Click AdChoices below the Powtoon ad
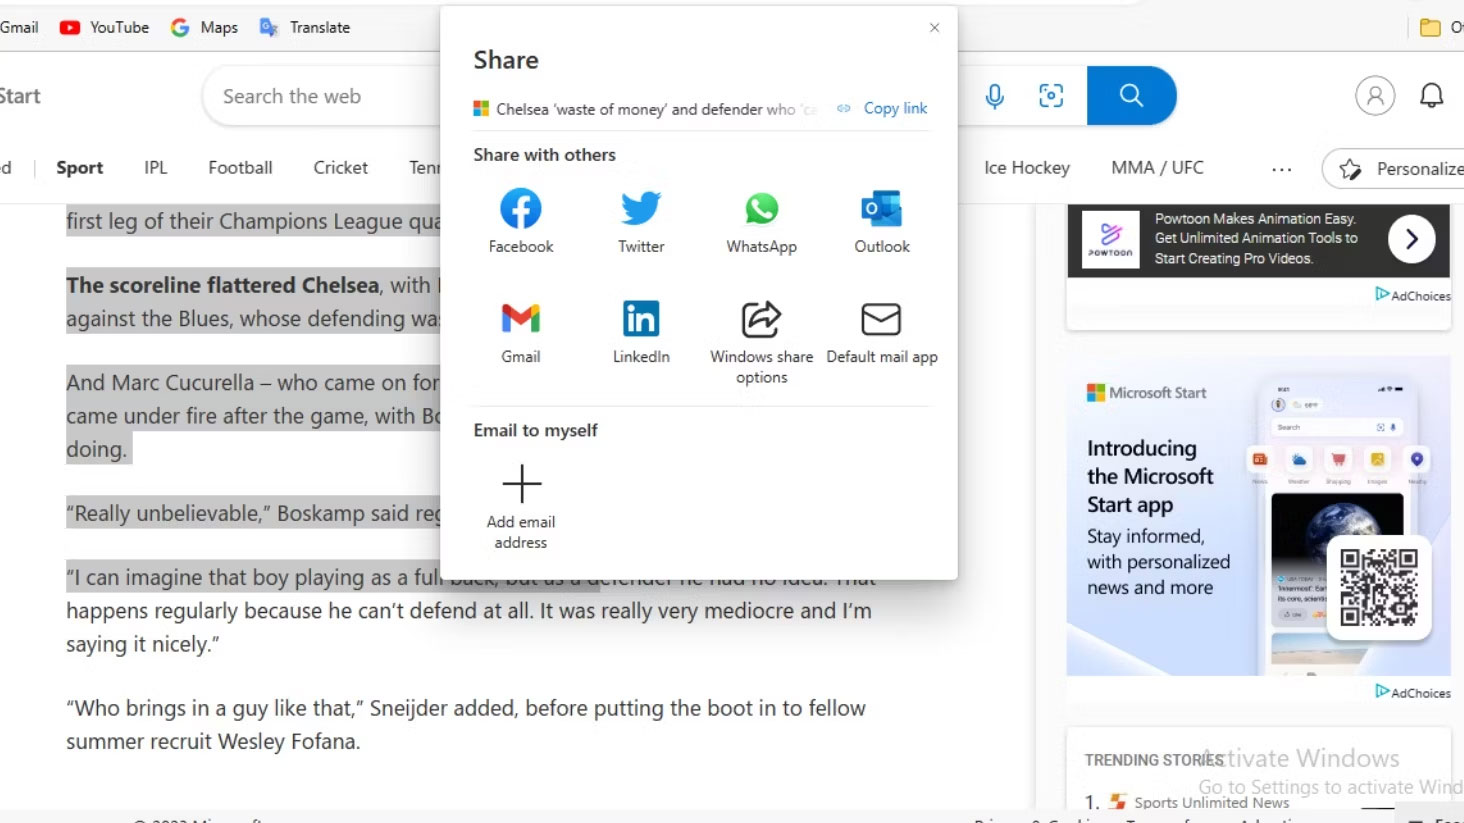 point(1412,295)
